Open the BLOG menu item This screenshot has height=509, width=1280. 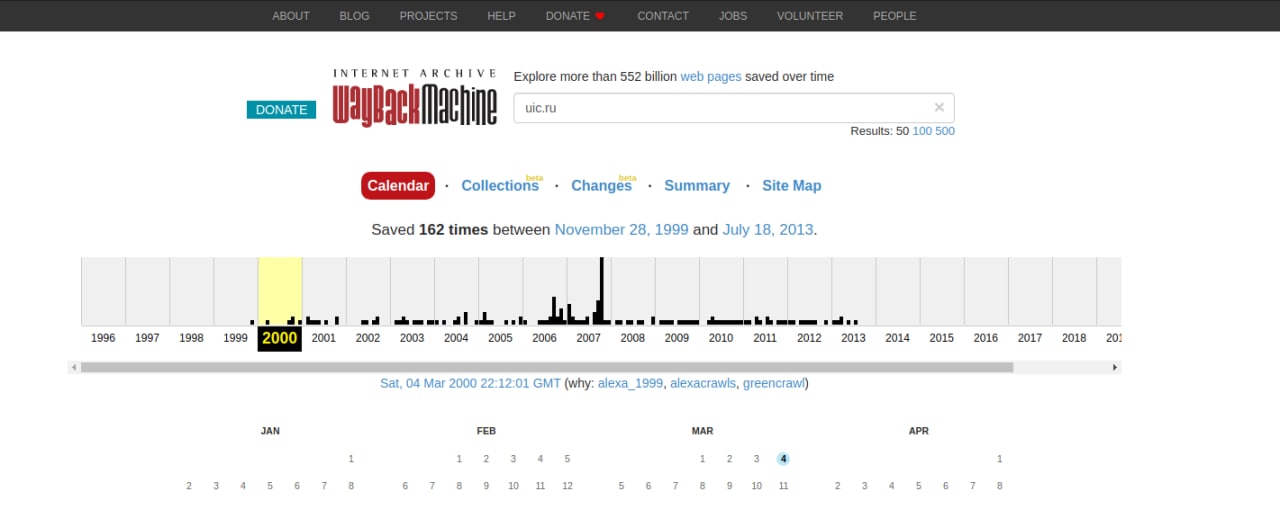click(x=354, y=16)
